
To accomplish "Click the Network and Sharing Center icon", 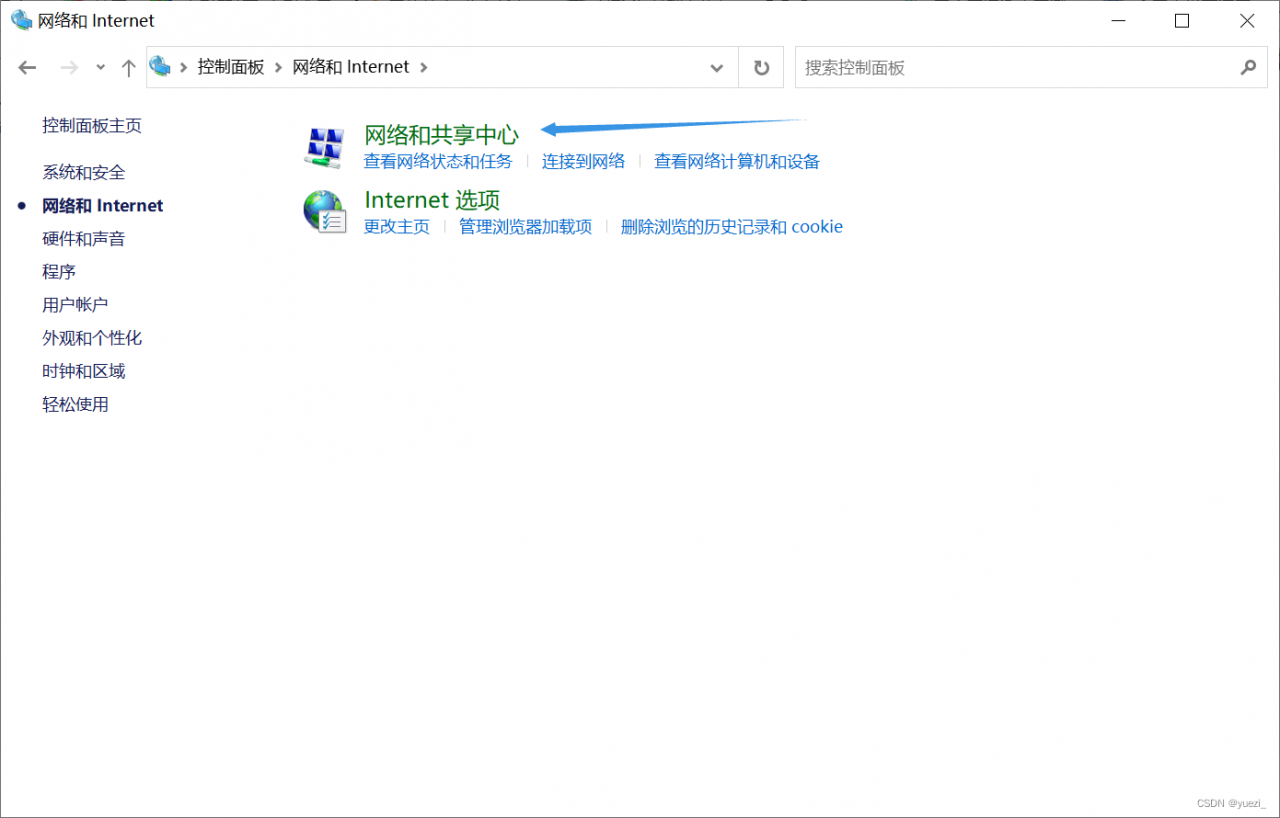I will (x=324, y=147).
